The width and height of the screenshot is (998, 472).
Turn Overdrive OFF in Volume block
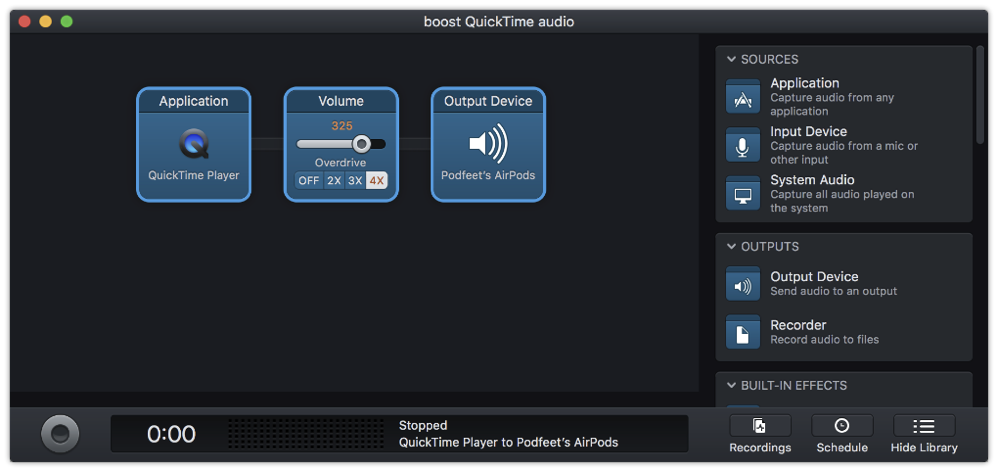coord(309,181)
